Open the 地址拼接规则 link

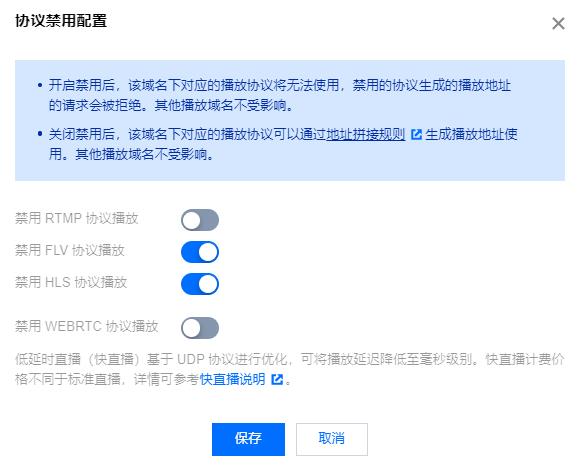[x=365, y=134]
